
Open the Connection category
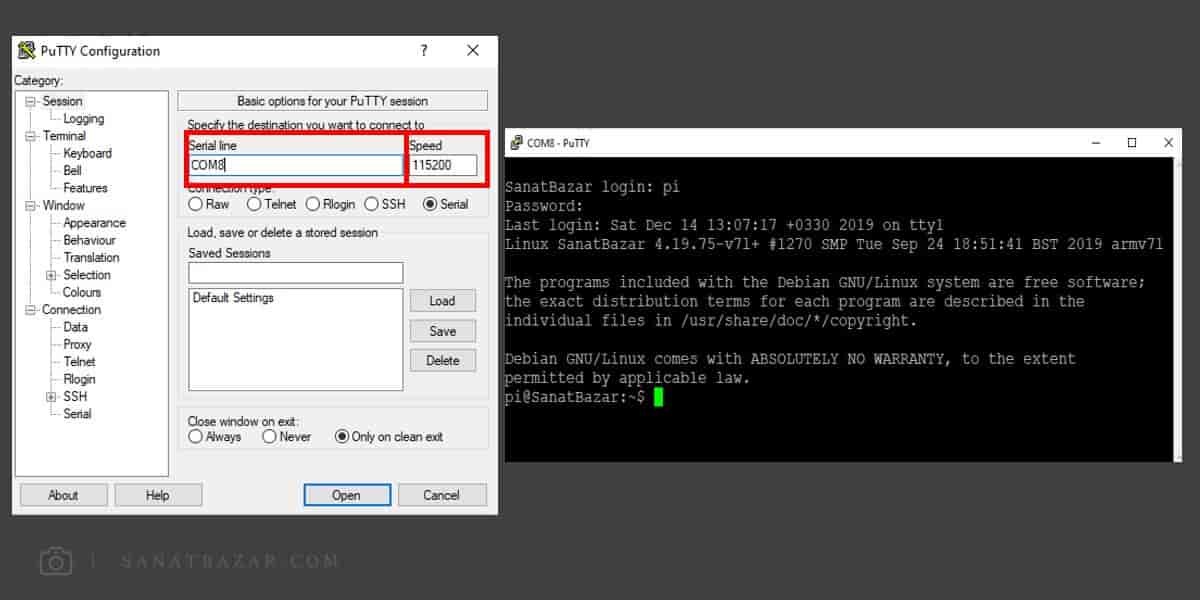click(x=71, y=310)
